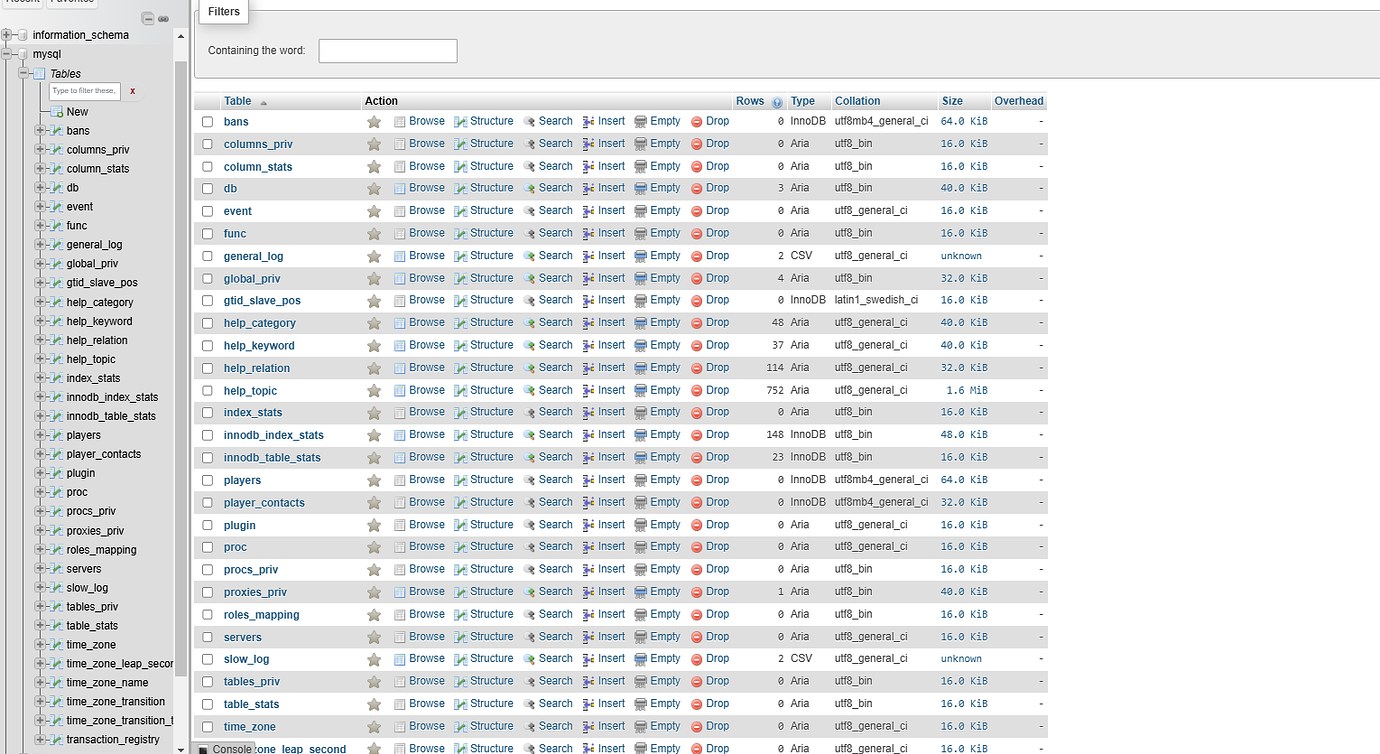
Task: Expand the information_schema database node
Action: (x=8, y=34)
